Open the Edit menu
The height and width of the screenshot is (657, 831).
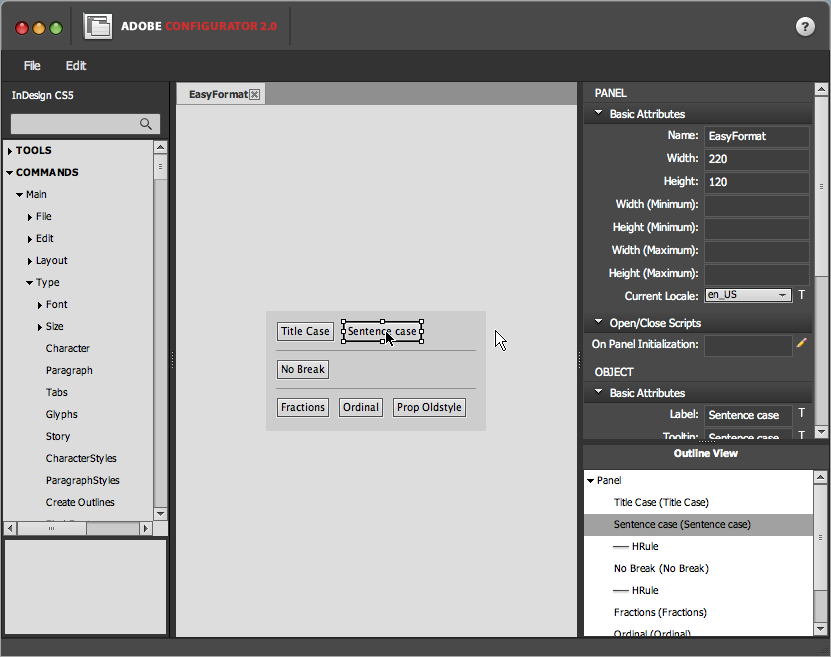[76, 66]
